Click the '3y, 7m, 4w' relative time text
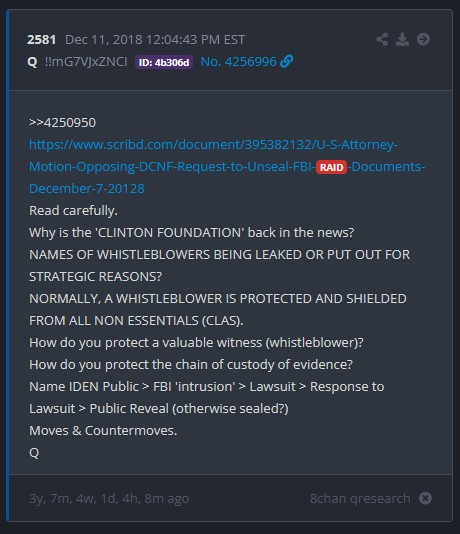 pos(109,499)
